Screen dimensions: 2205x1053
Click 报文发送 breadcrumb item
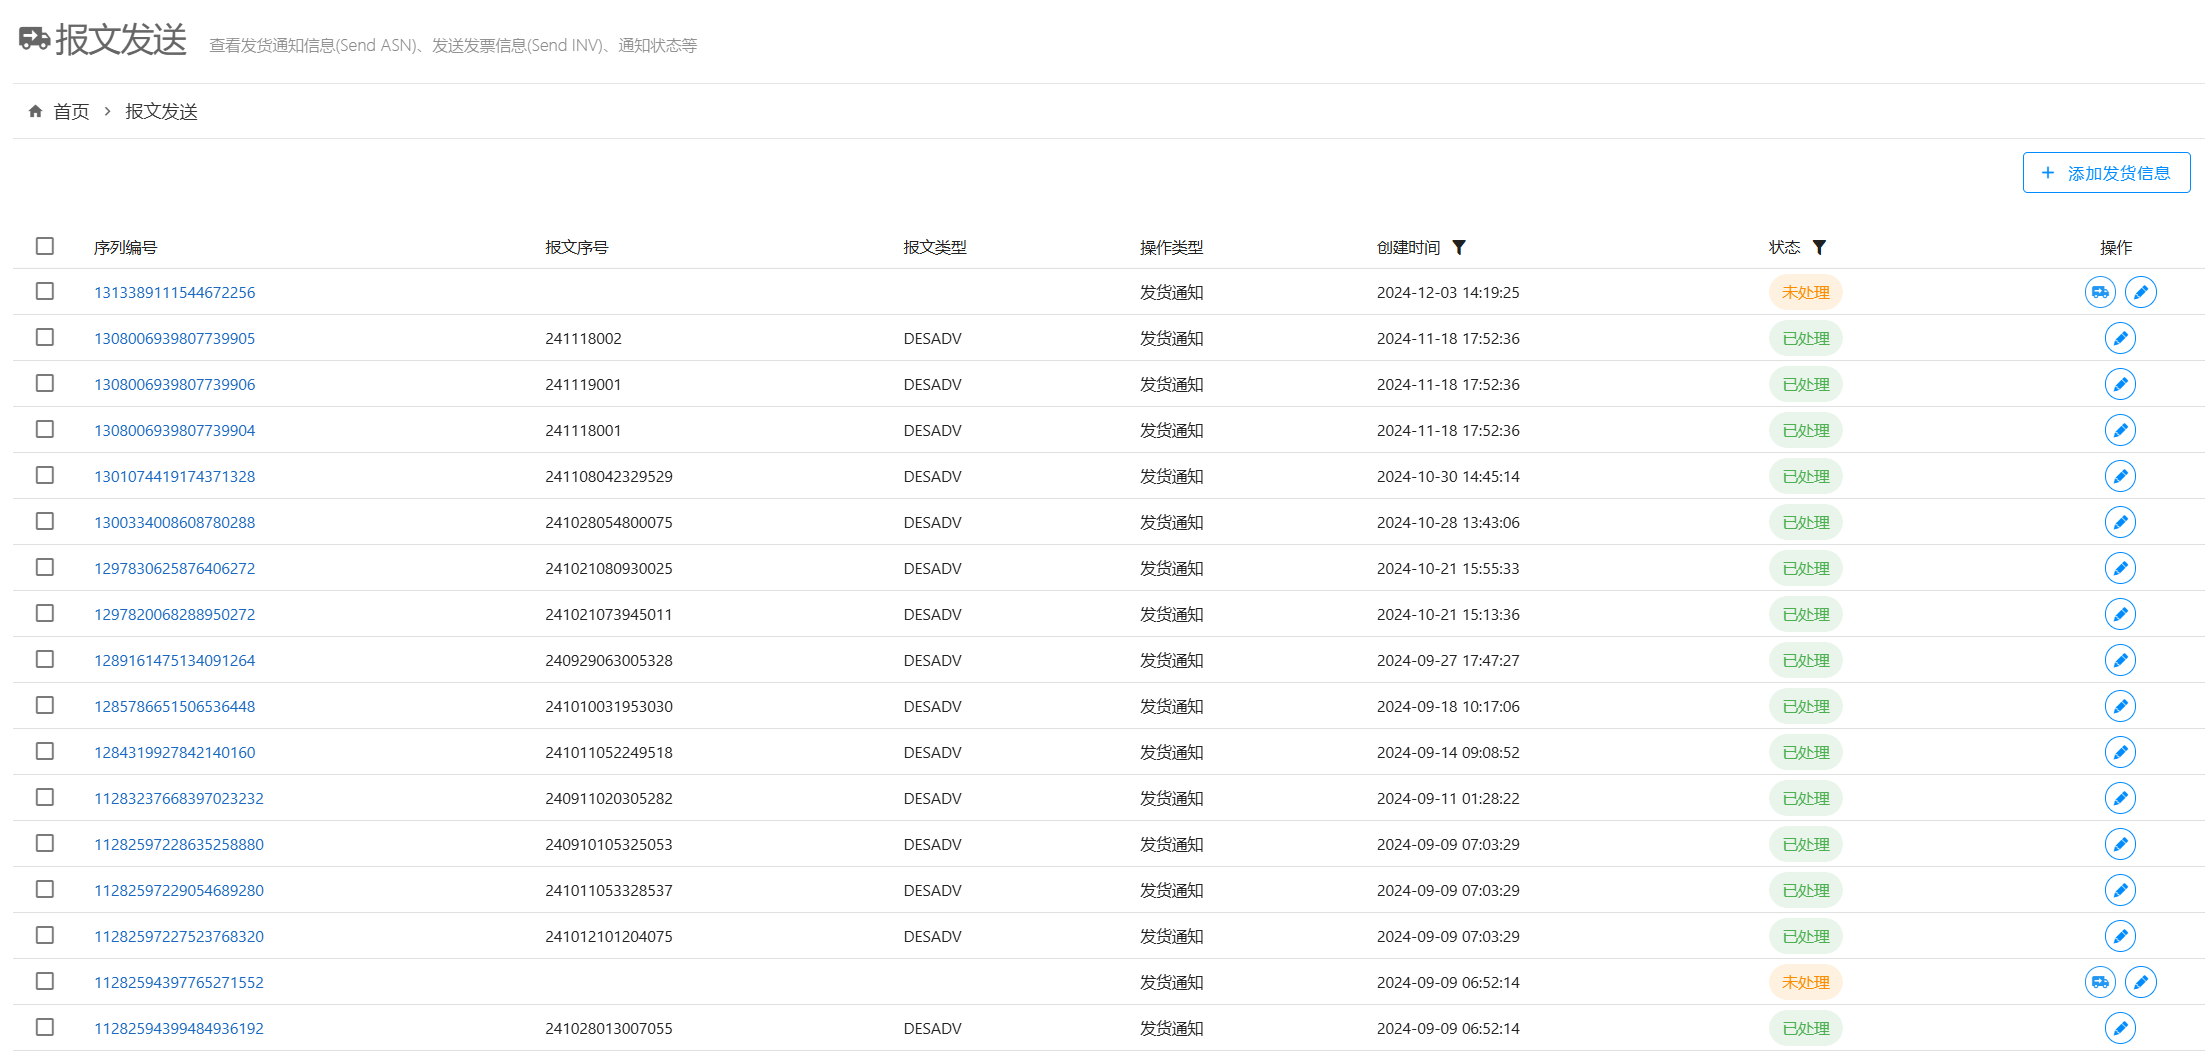[161, 111]
